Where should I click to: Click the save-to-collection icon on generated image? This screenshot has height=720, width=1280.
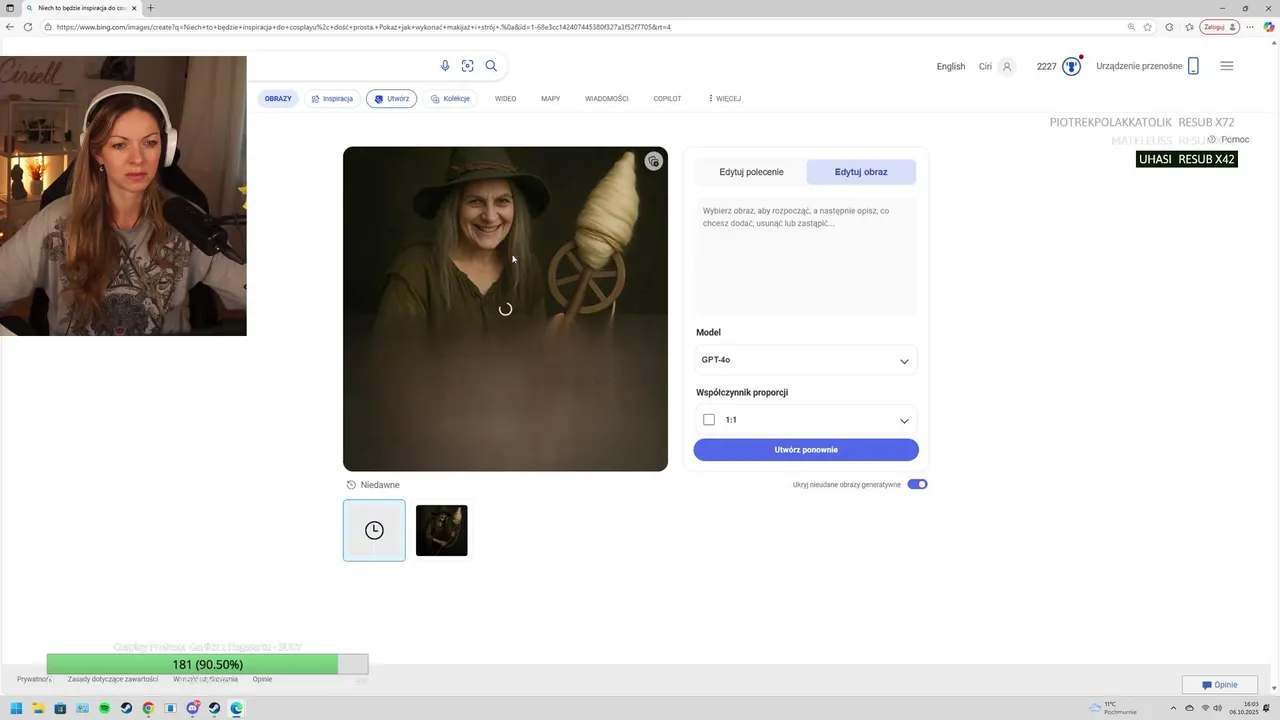point(653,161)
